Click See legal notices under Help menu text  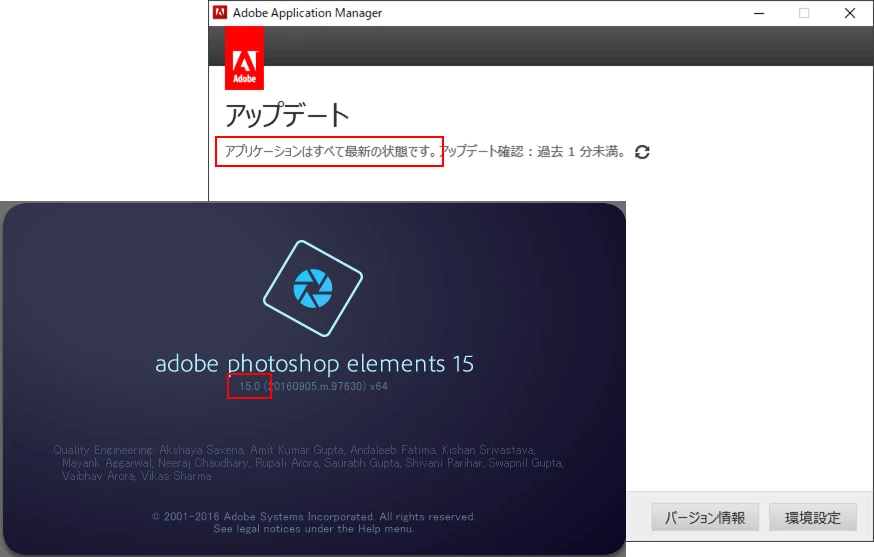tap(314, 529)
